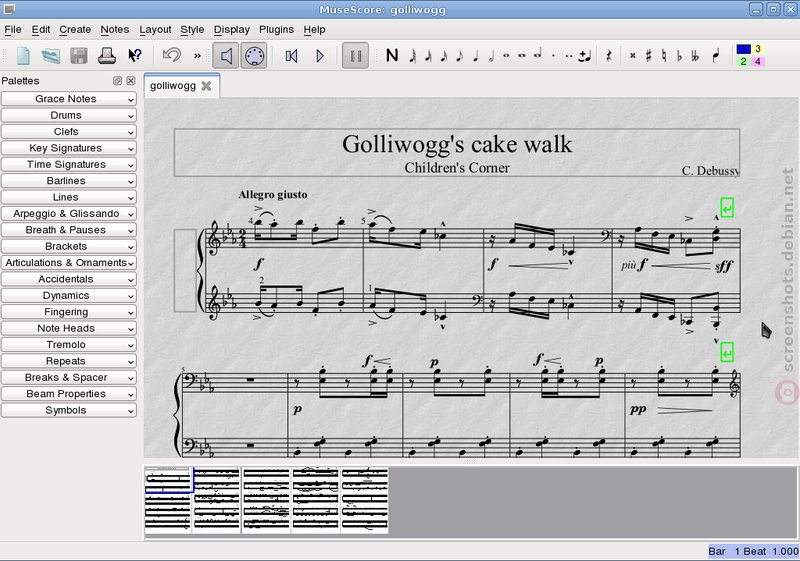Expand the Articulations & Ornaments palette
The height and width of the screenshot is (561, 800).
pos(69,263)
